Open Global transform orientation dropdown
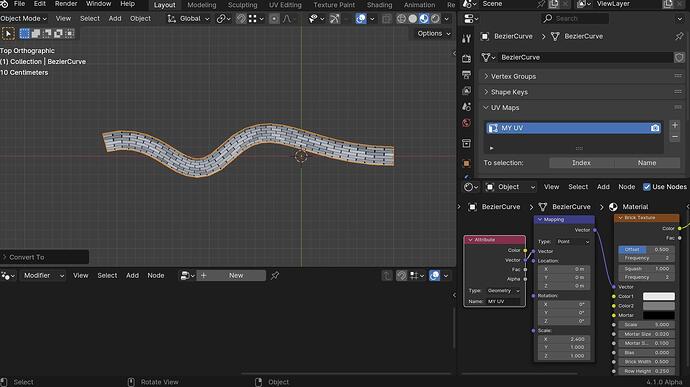690x387 pixels. pyautogui.click(x=189, y=18)
